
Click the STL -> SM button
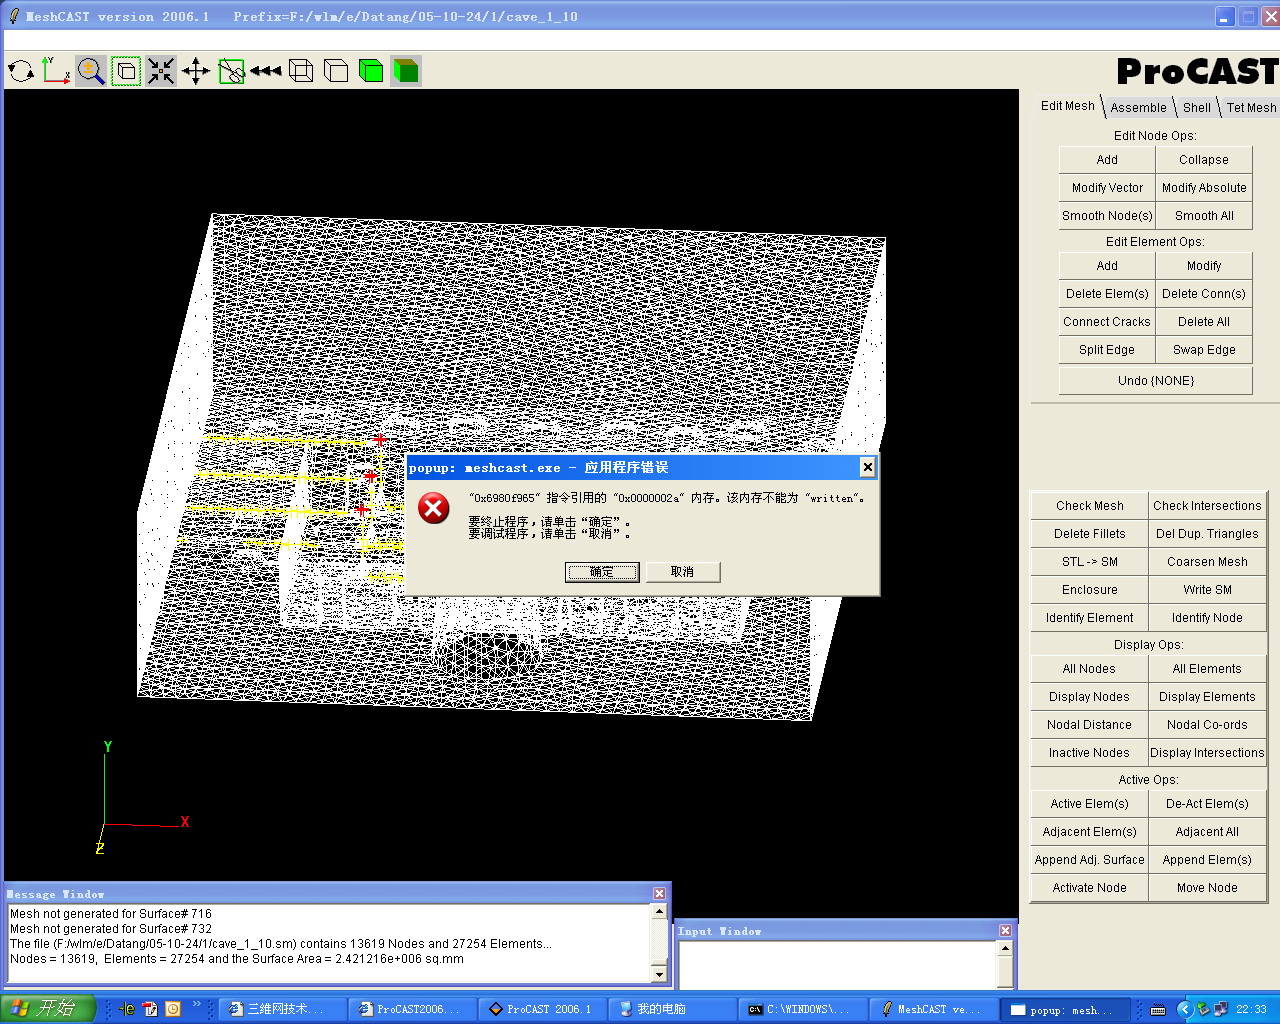point(1089,562)
